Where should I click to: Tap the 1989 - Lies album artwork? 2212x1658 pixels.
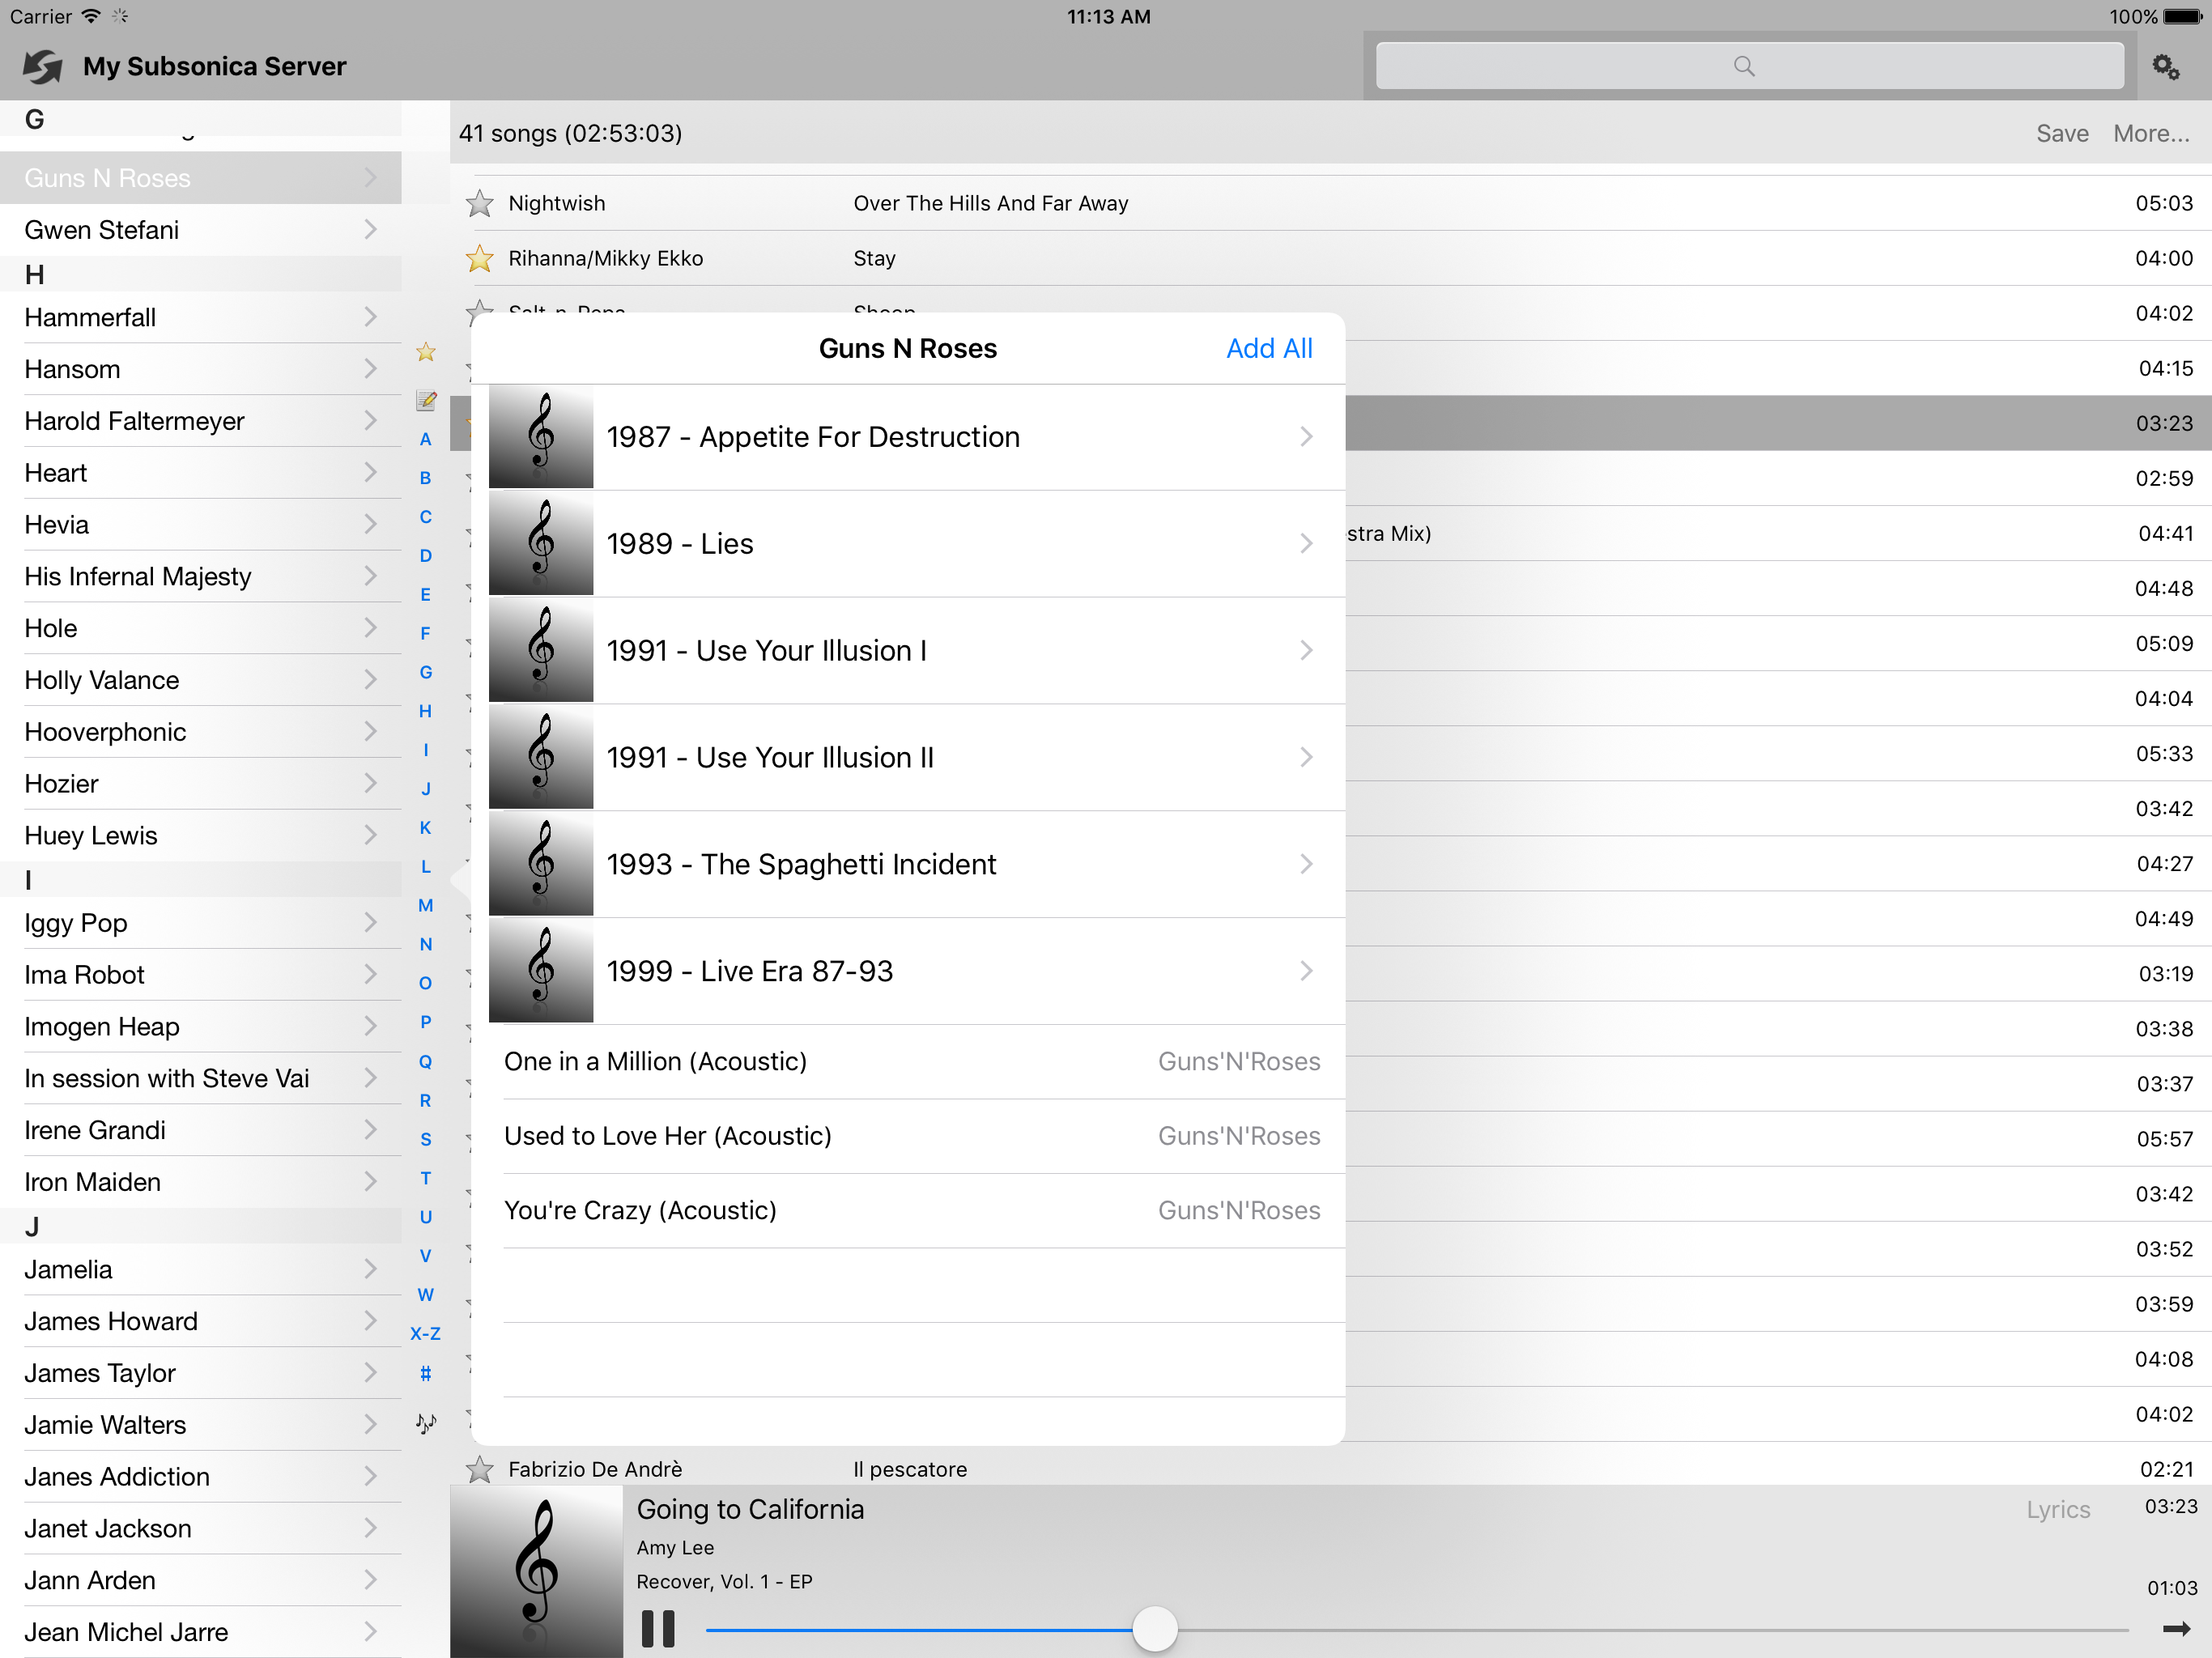click(541, 544)
